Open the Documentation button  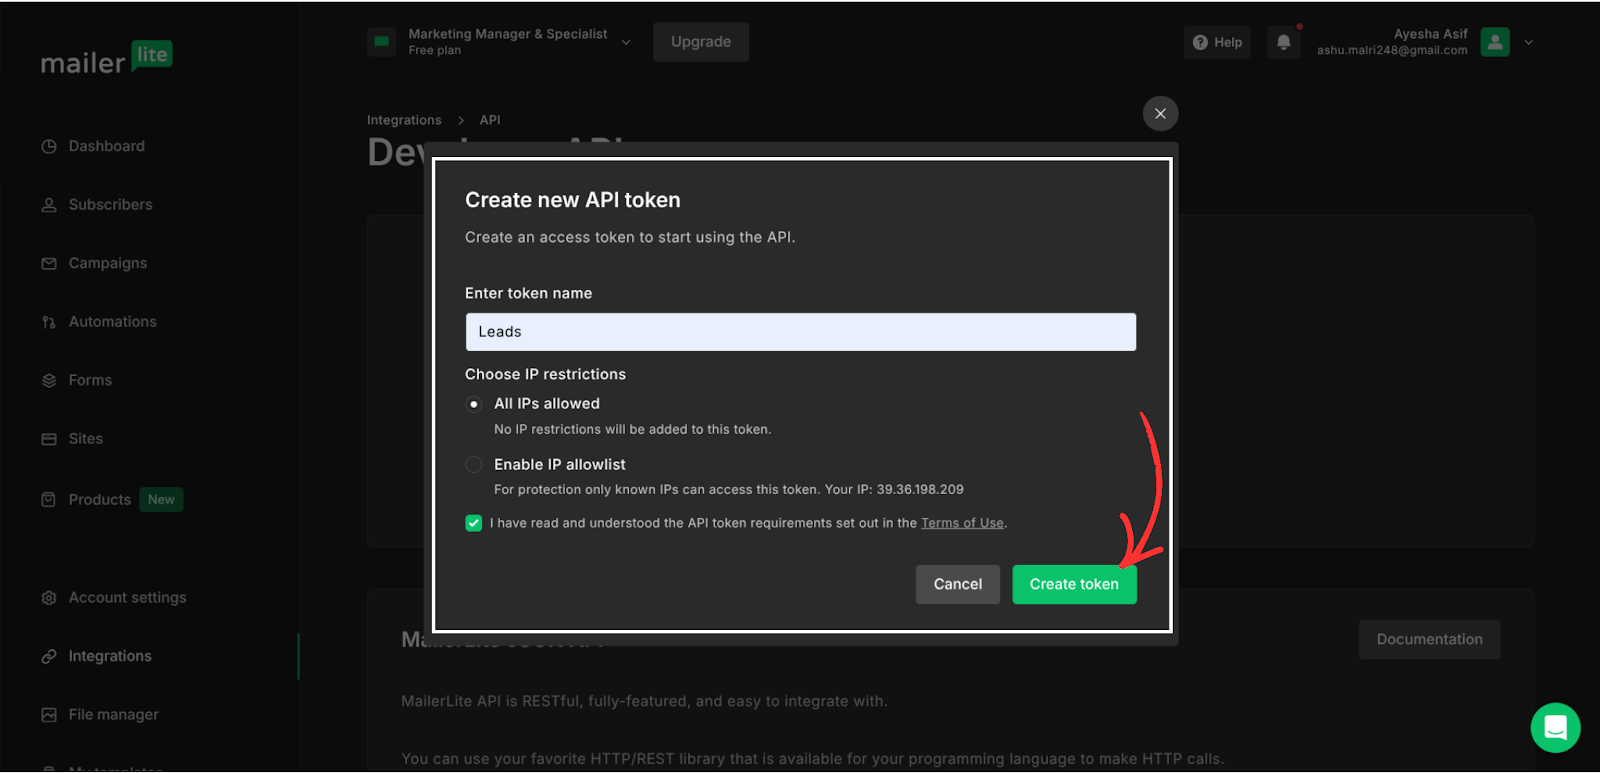click(x=1429, y=640)
